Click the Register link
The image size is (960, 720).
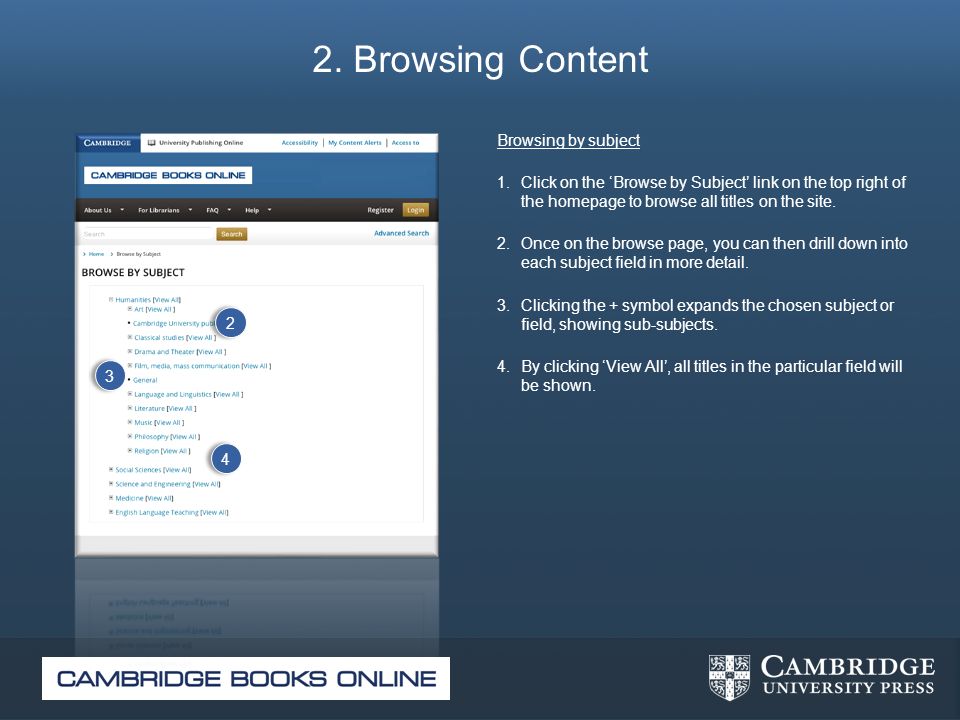point(380,210)
